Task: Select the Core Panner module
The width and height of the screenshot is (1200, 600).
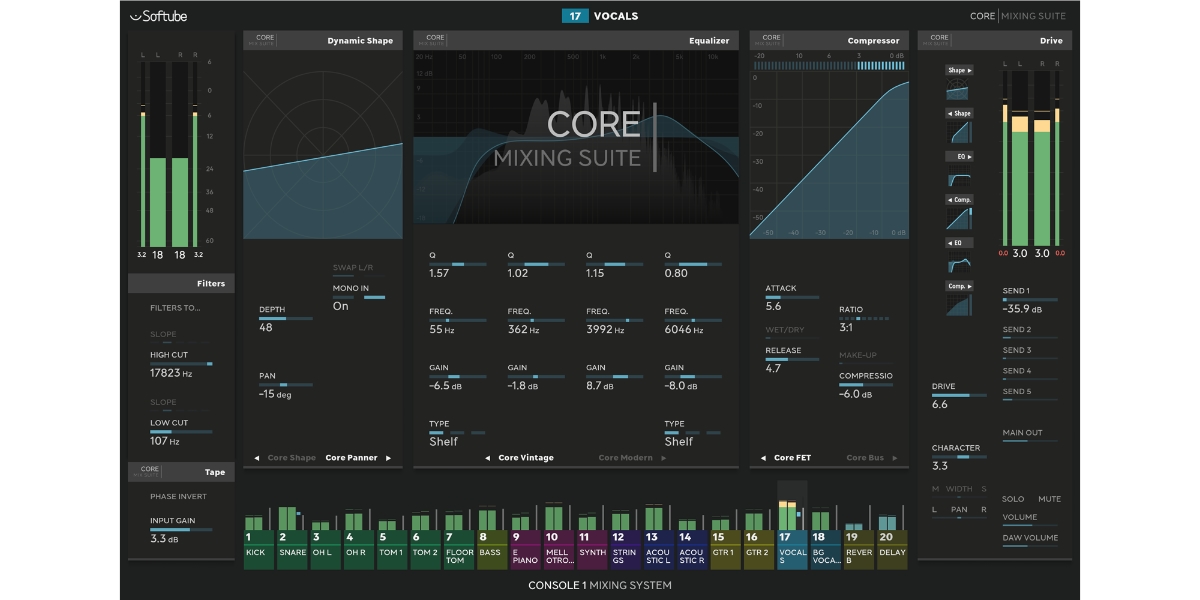Action: [351, 458]
